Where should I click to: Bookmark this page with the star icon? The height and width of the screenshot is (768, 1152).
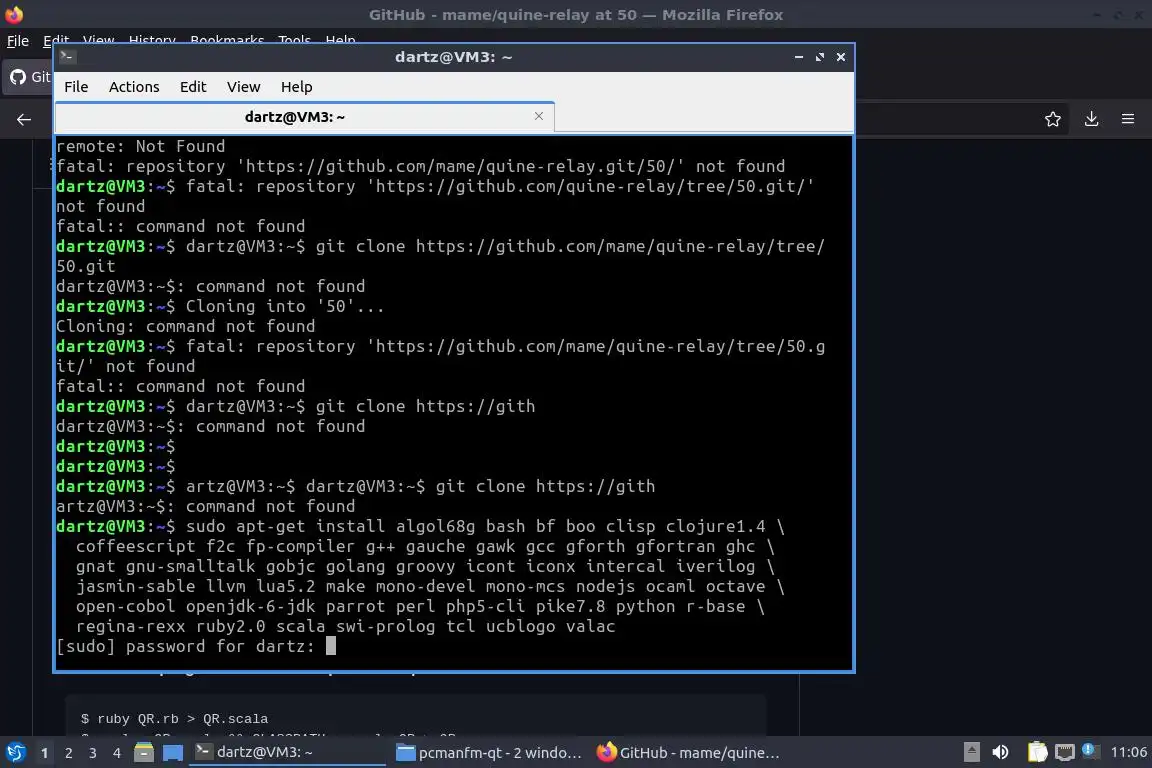(1053, 119)
